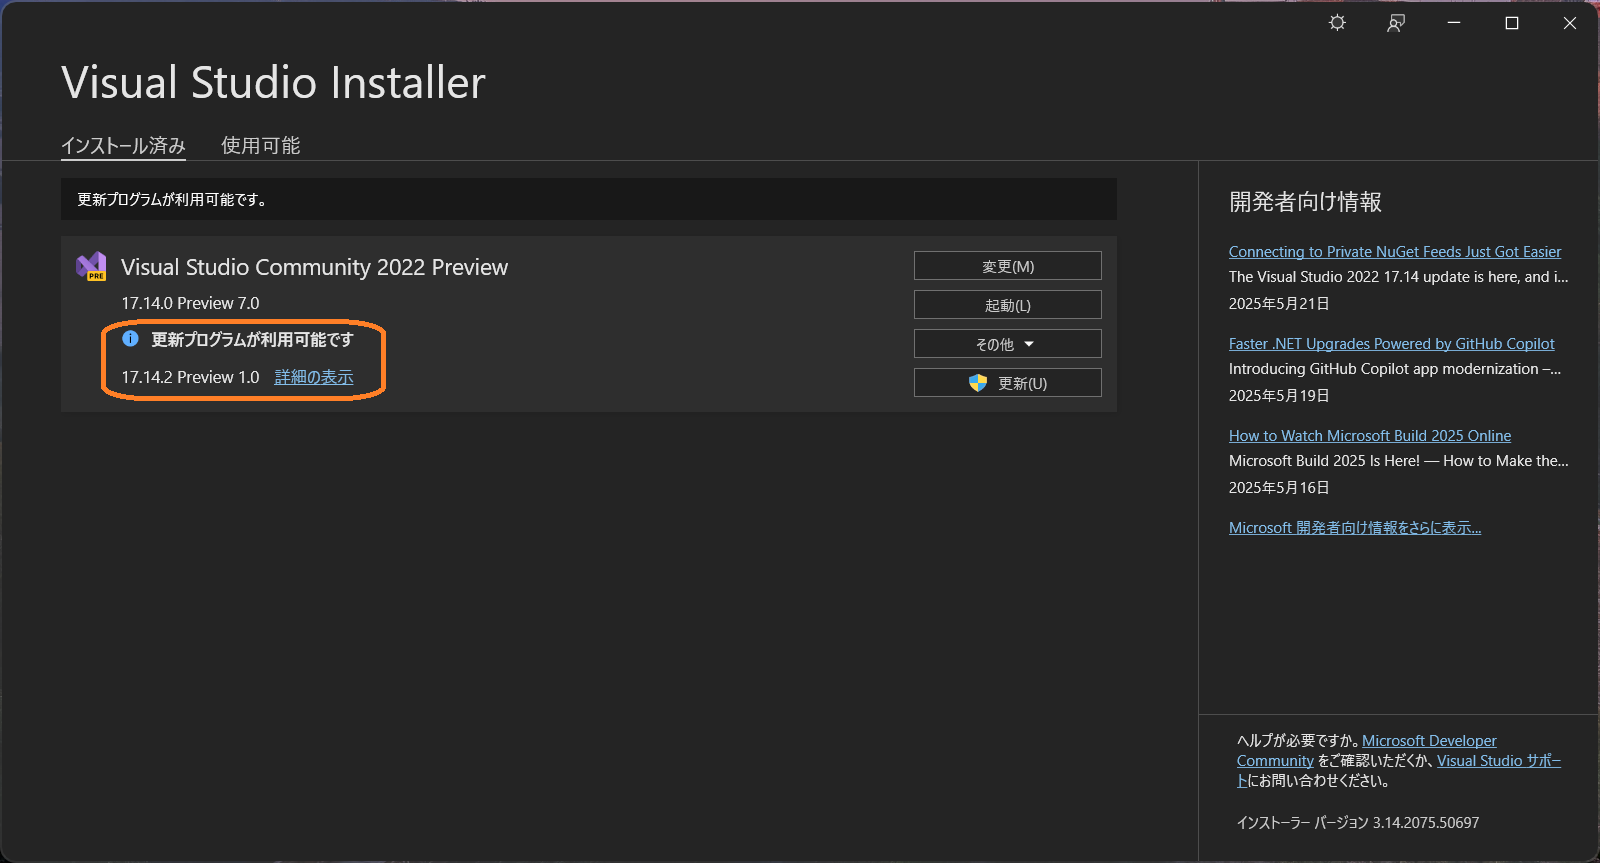The width and height of the screenshot is (1600, 863).
Task: Open Faster .NET Upgrades Powered by Copilot link
Action: [1392, 344]
